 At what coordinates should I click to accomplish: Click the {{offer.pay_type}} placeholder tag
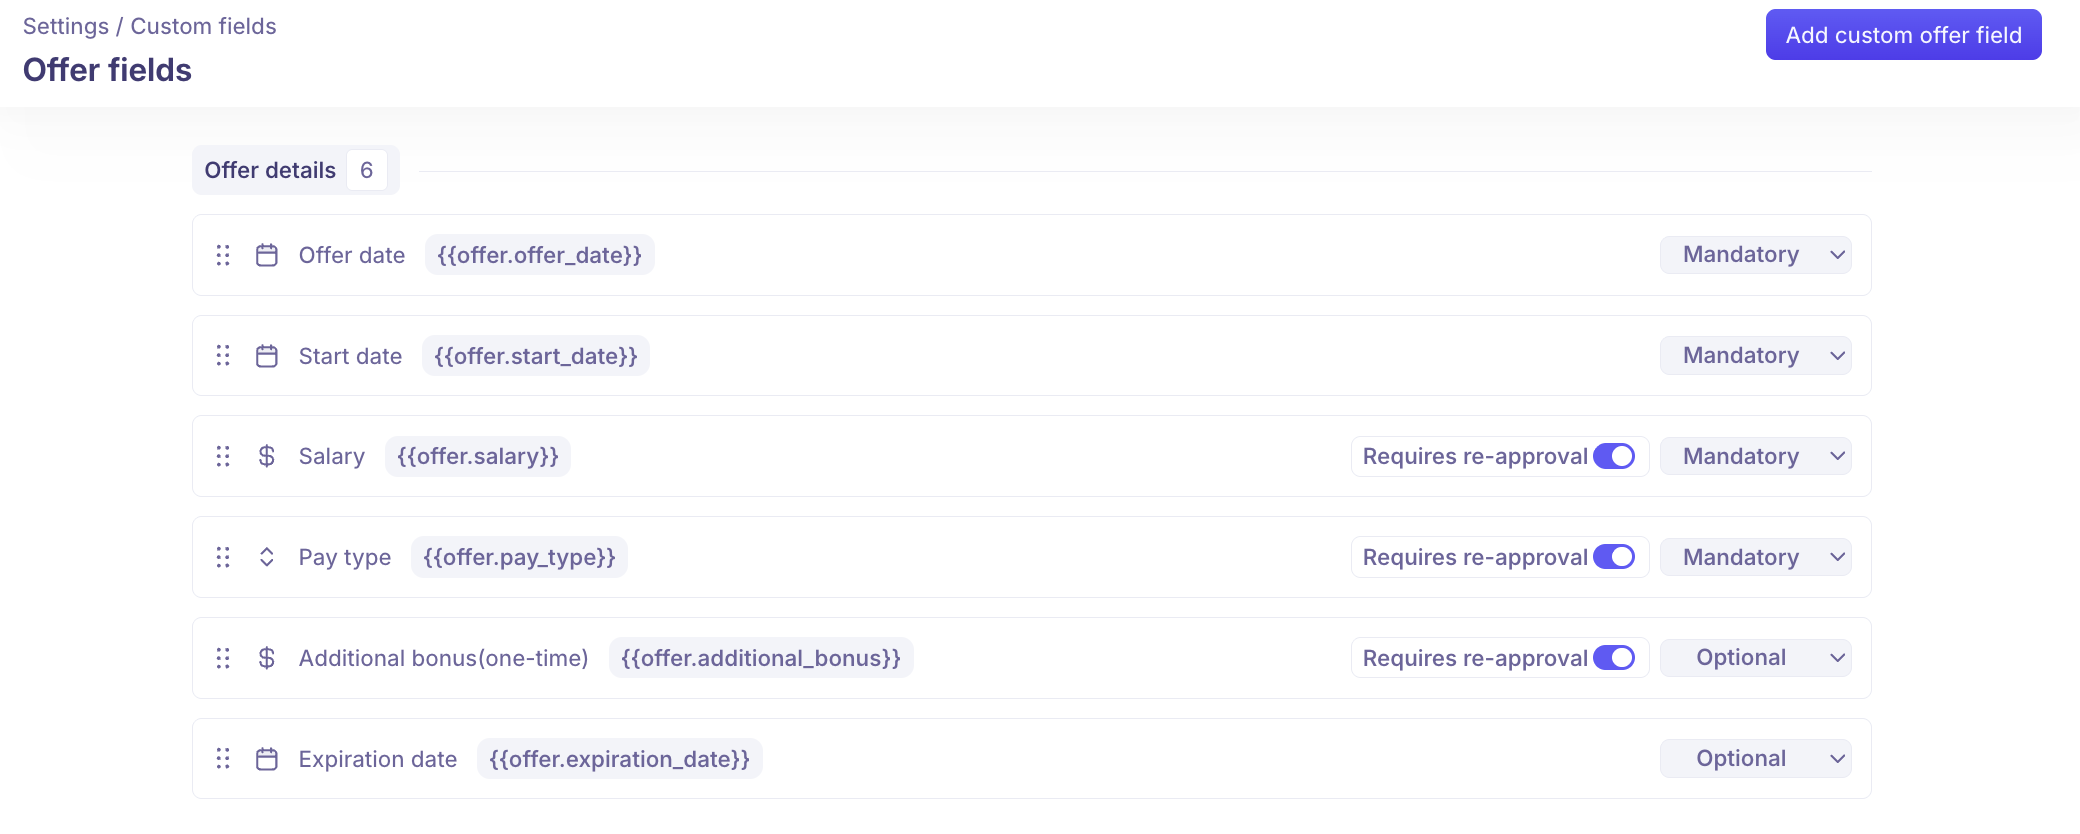point(520,557)
